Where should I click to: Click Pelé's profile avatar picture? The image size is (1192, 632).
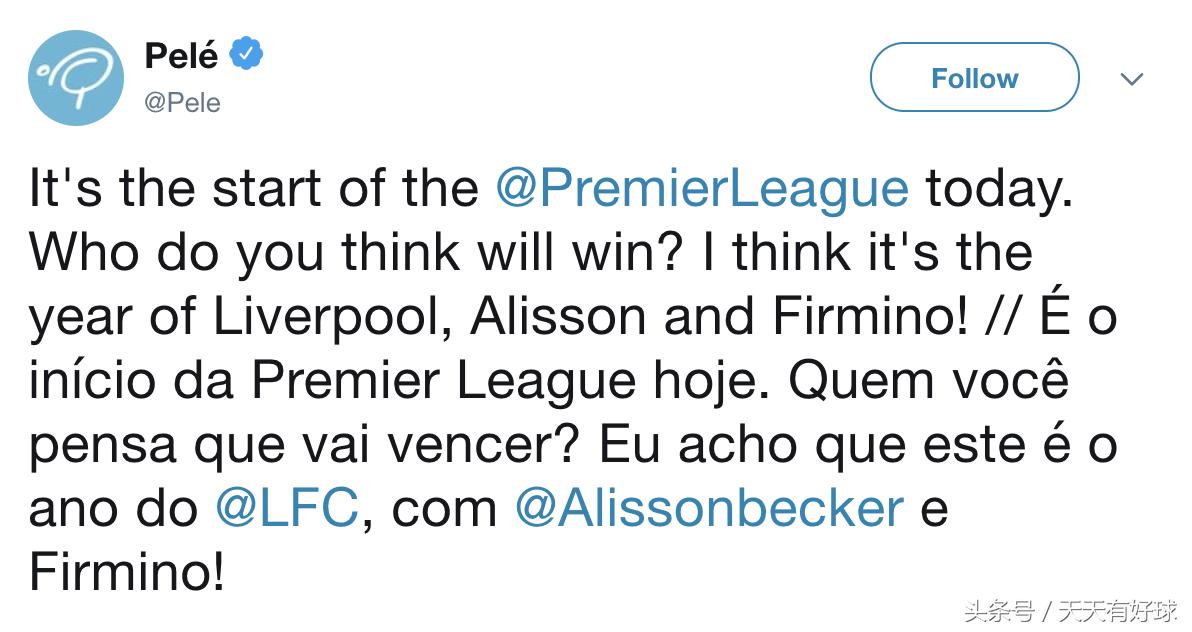76,78
